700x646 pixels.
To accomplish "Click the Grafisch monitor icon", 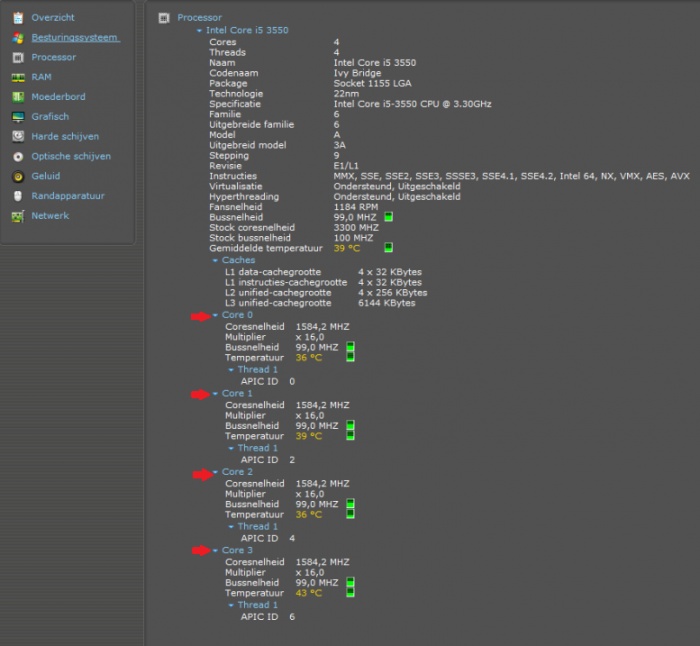I will [18, 117].
